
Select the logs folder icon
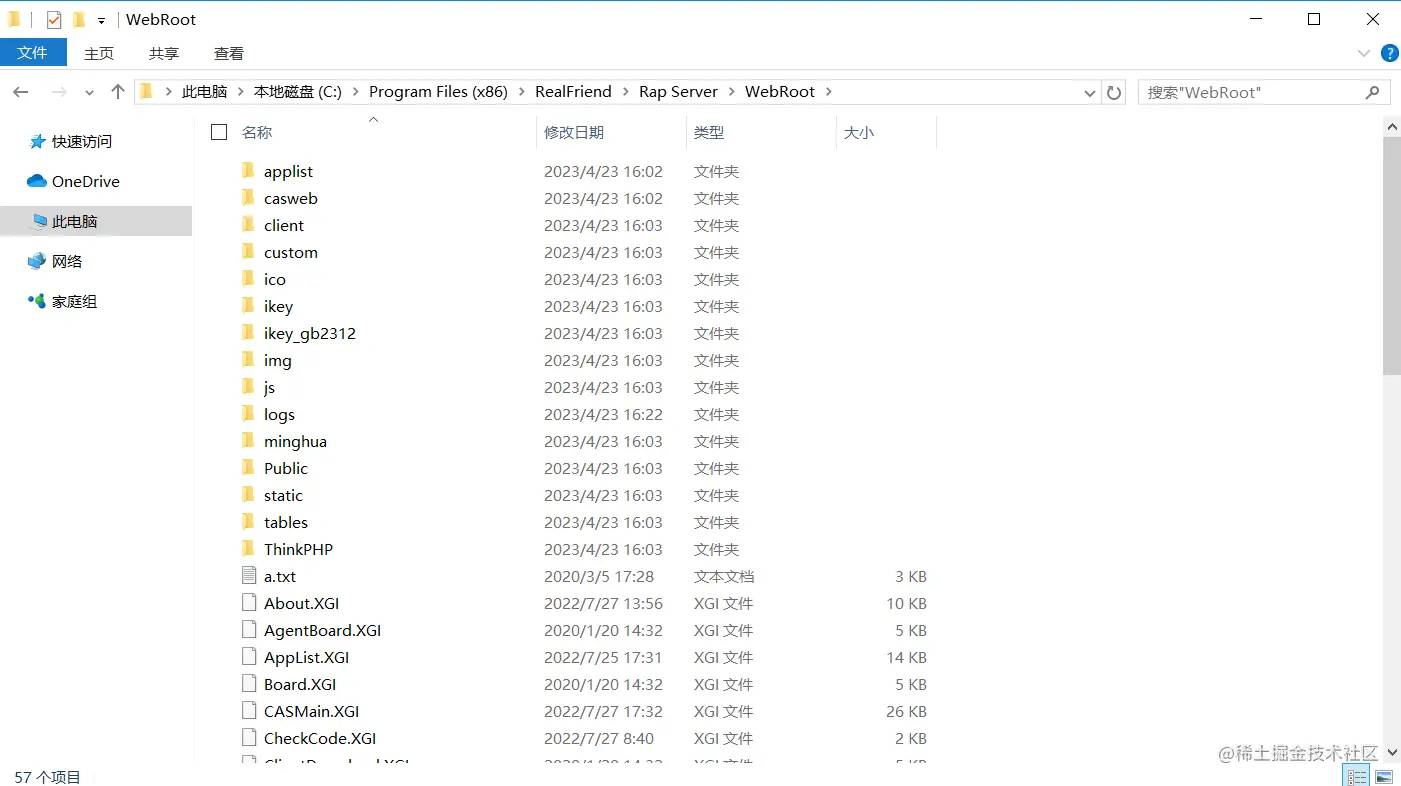pos(249,414)
